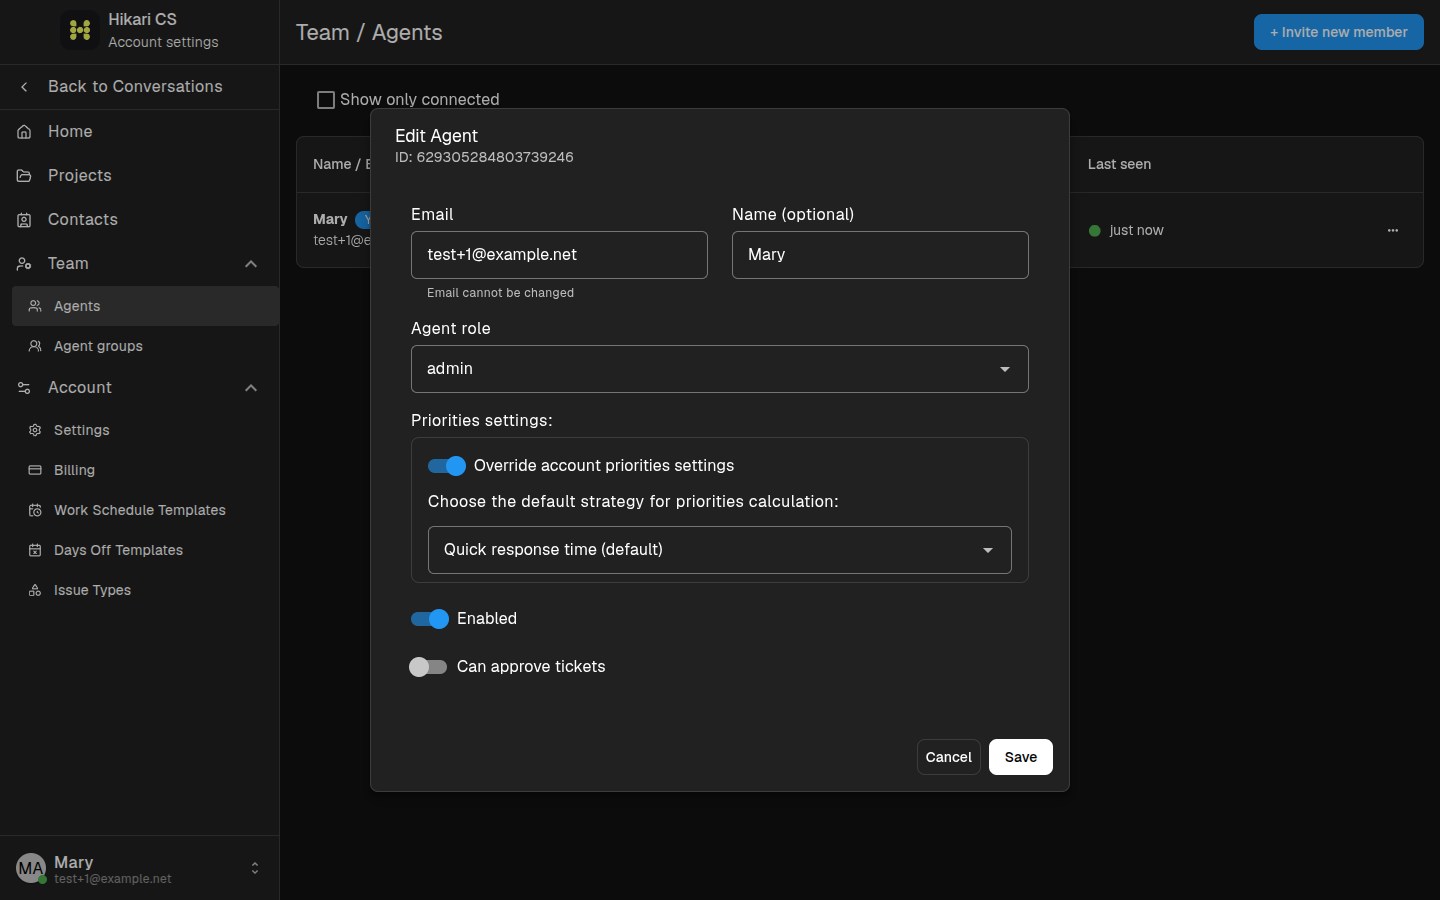Screen dimensions: 1440x900
Task: Click the Hikari CS logo icon
Action: 80,30
